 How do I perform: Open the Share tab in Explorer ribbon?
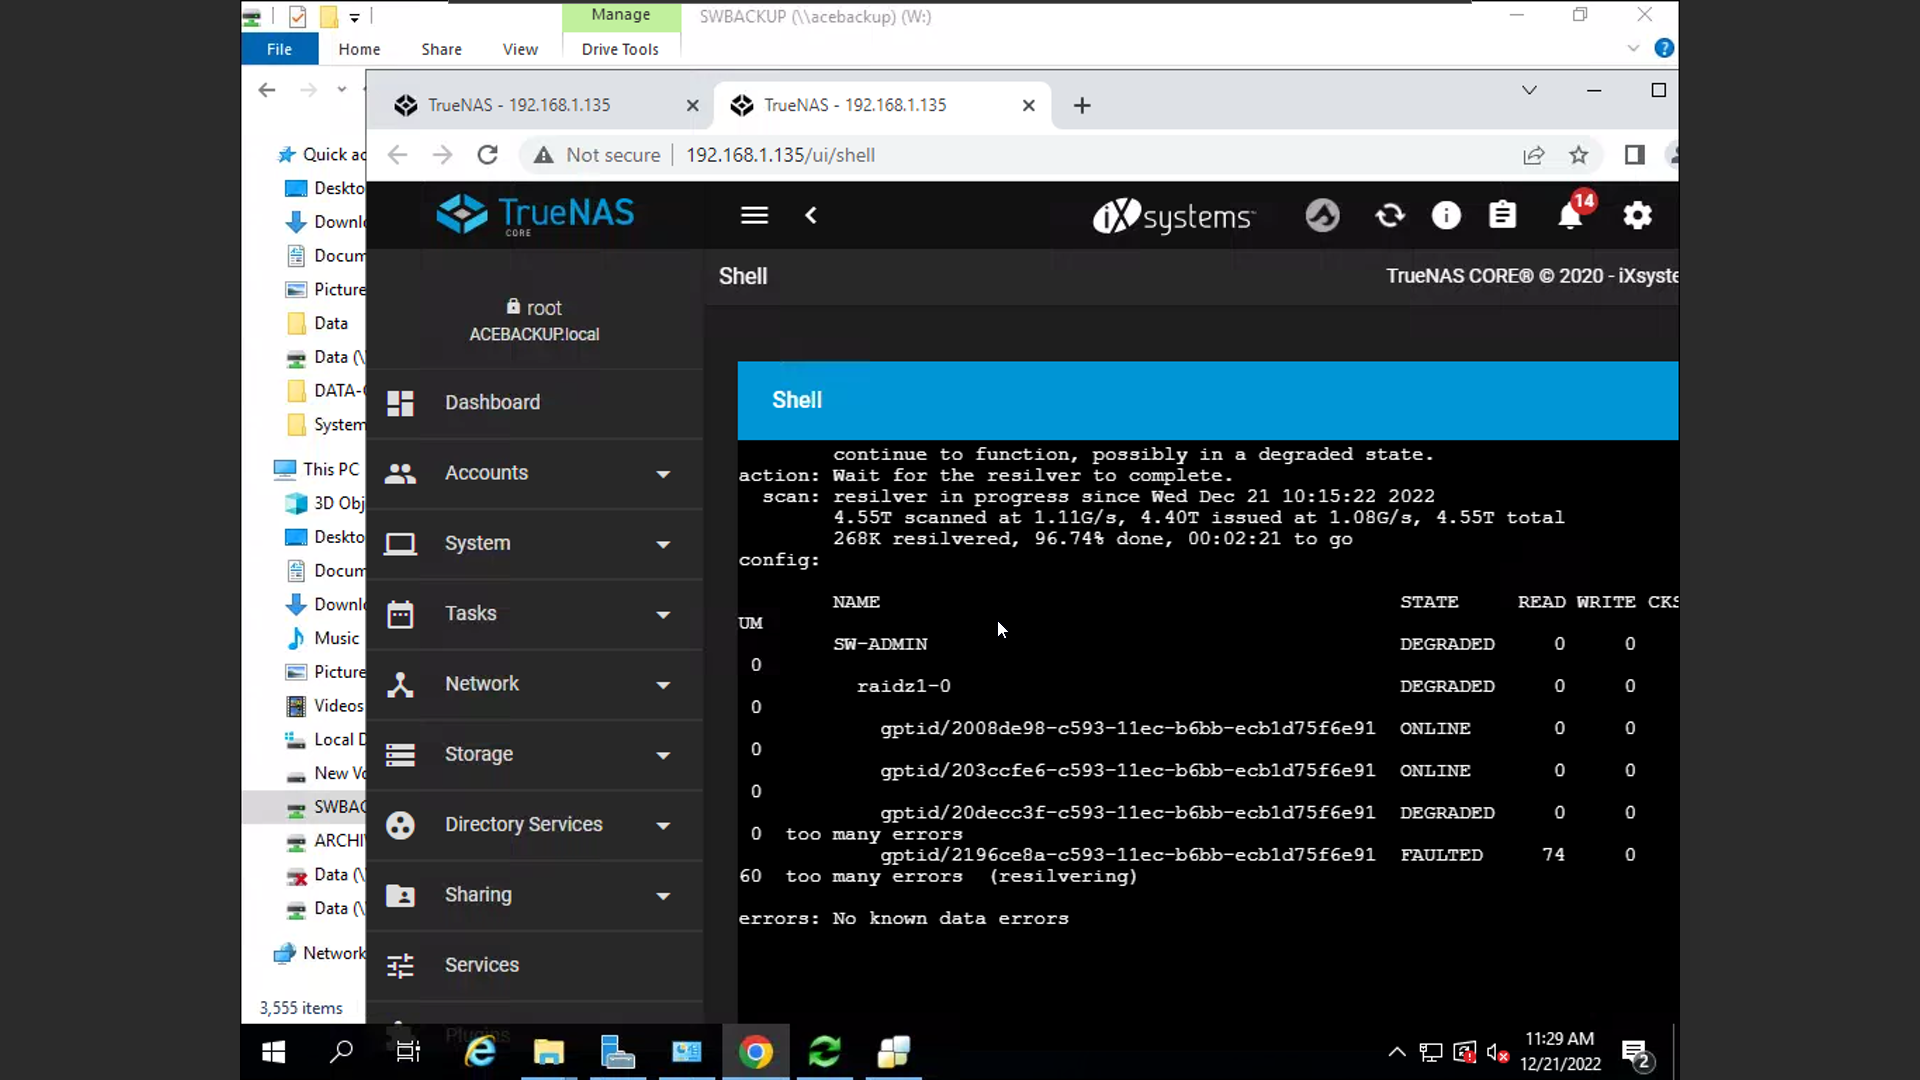click(x=441, y=49)
